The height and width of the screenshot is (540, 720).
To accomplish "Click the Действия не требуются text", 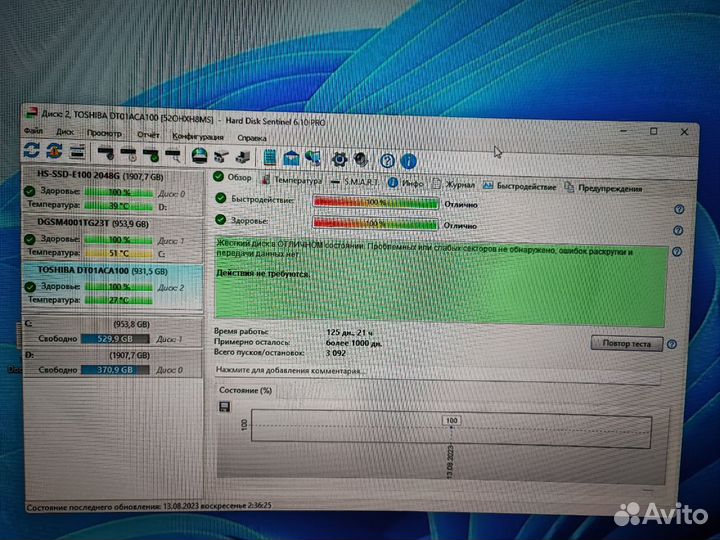I will coord(263,274).
